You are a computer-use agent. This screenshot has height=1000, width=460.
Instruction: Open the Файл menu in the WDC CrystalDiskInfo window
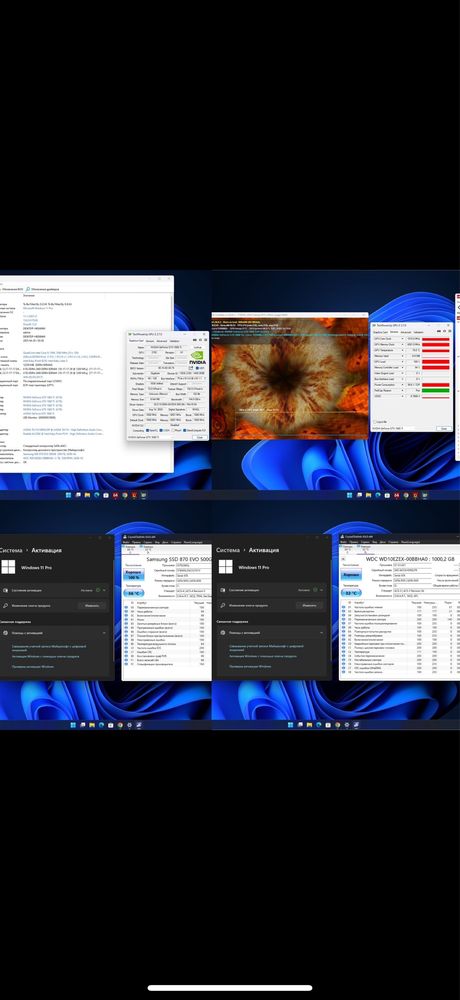tap(344, 542)
